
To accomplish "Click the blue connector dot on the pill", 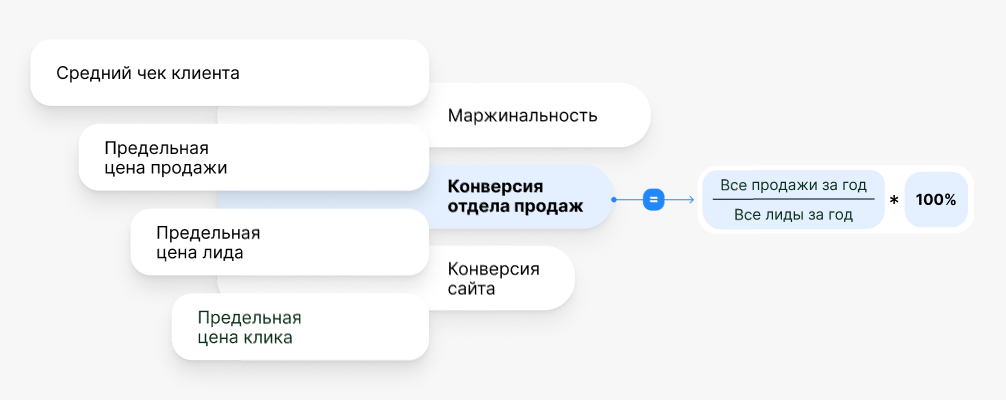I will tap(613, 200).
